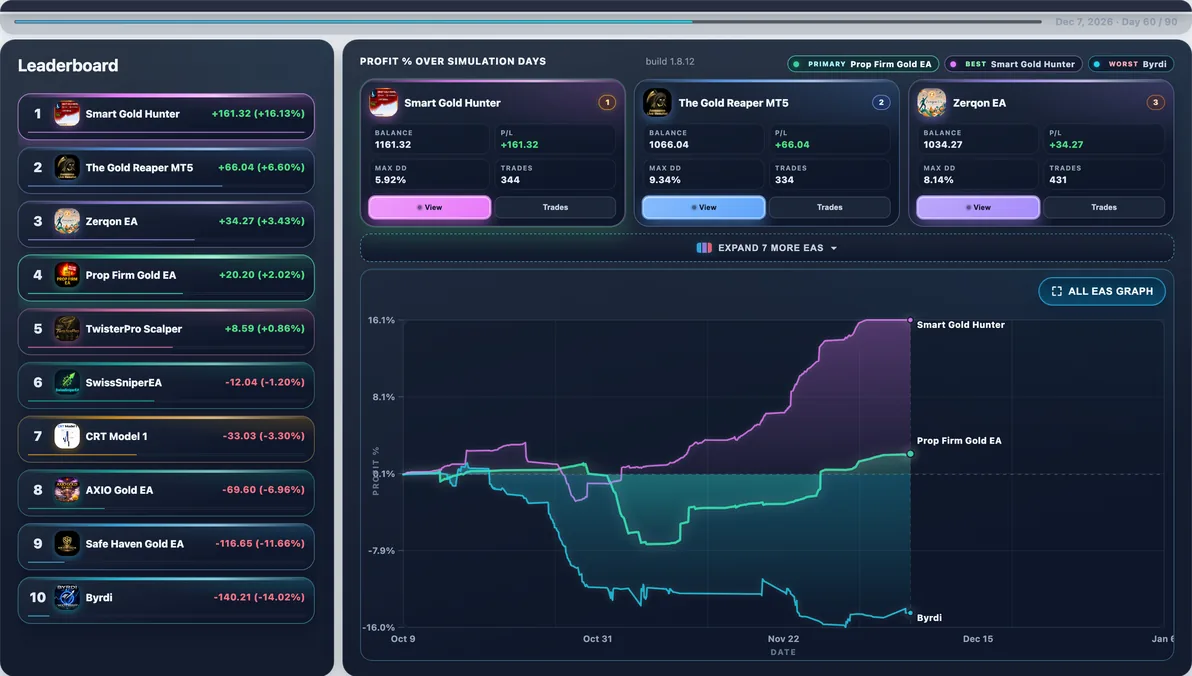The image size is (1192, 676).
Task: Click the TwisterPro Scalper leaderboard avatar
Action: (67, 328)
